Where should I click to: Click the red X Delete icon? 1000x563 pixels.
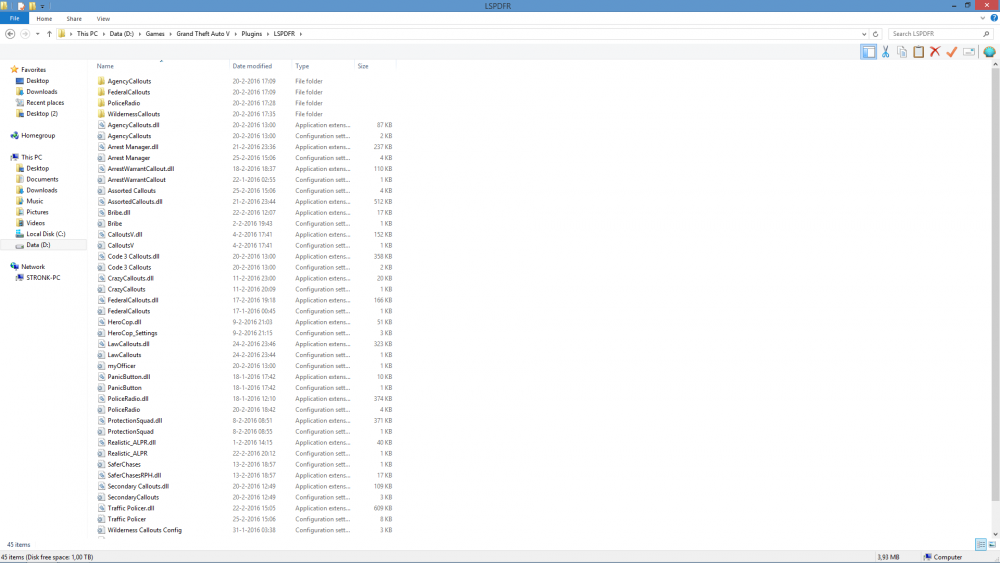[935, 52]
